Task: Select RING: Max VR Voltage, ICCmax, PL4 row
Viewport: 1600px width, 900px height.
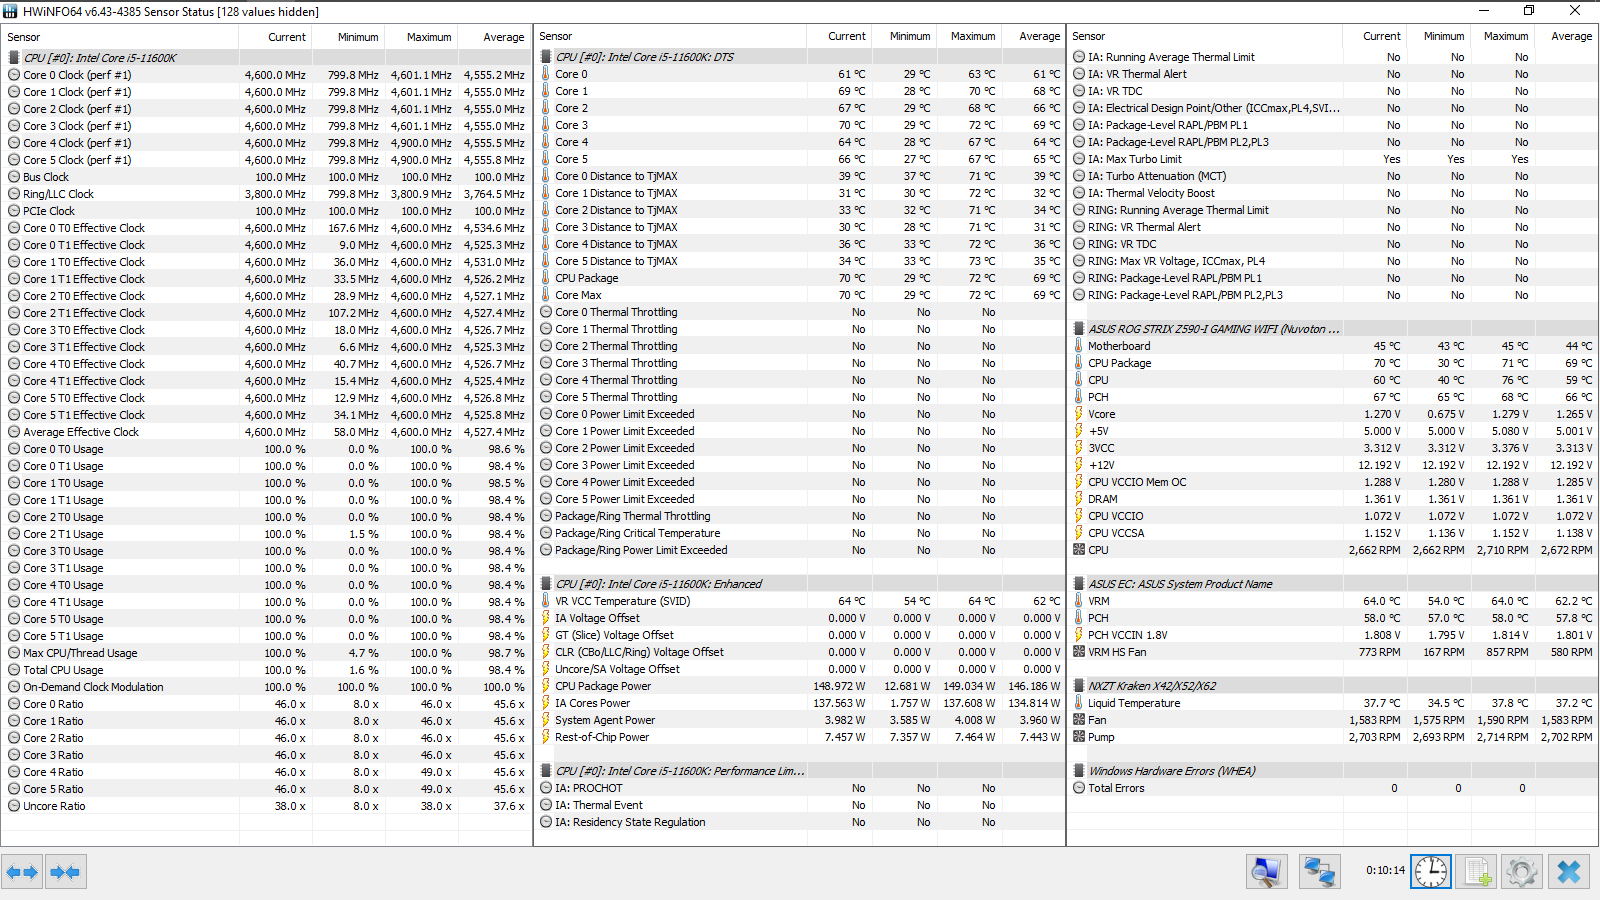Action: tap(1333, 261)
